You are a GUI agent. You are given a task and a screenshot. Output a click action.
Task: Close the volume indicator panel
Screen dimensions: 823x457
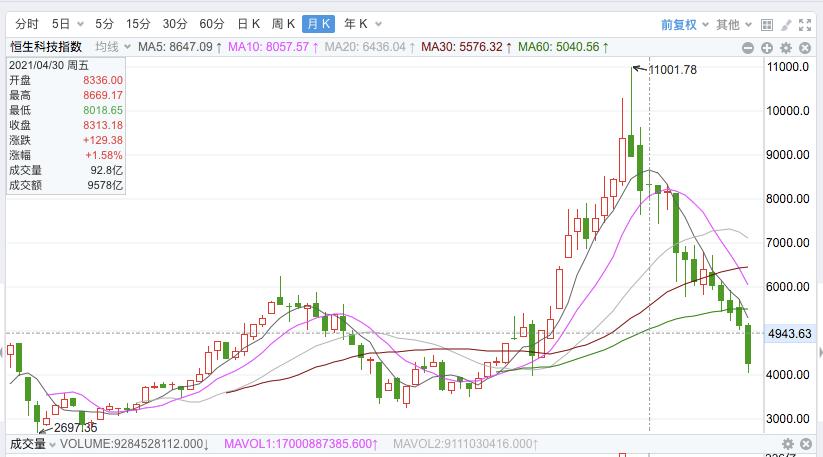pos(804,443)
